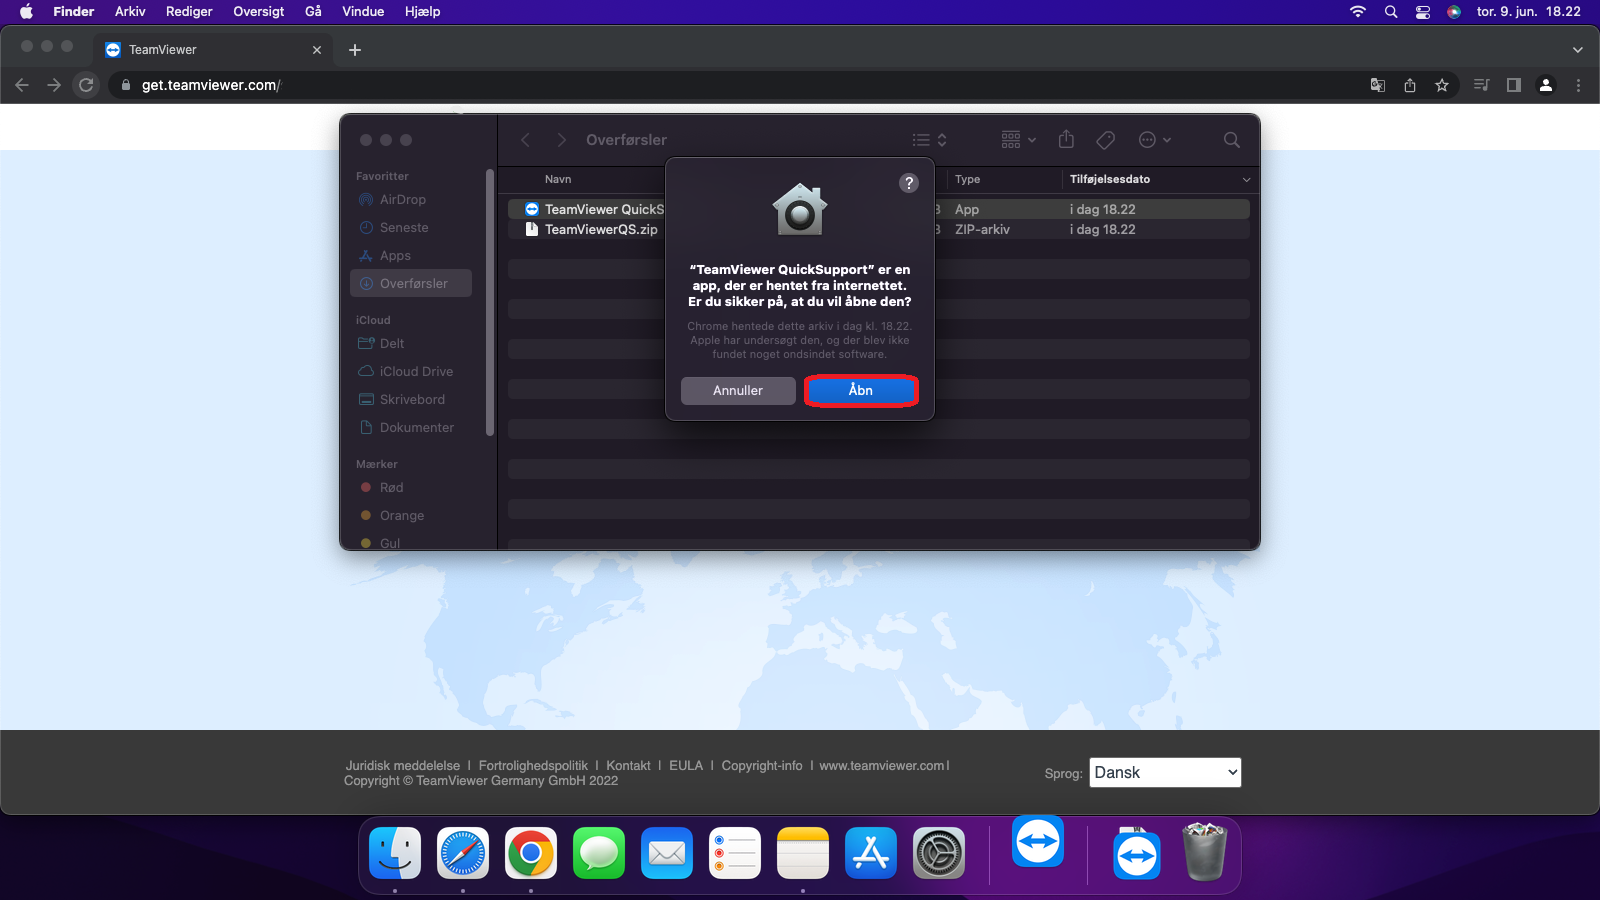1600x900 pixels.
Task: Open Chrome's three-dot menu
Action: [1578, 85]
